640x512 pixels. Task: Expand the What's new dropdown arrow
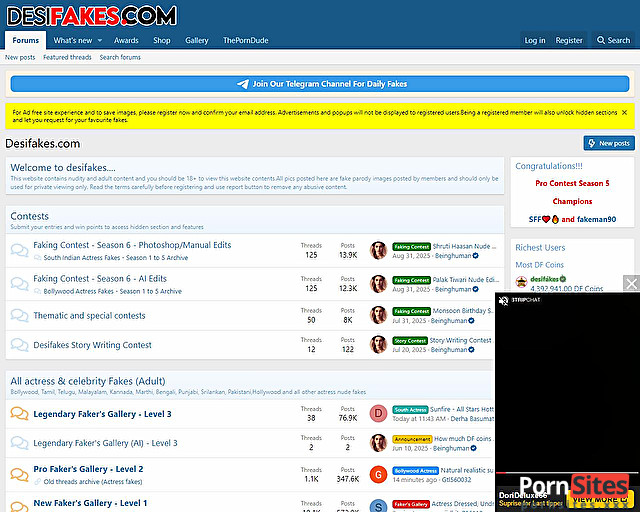[100, 40]
